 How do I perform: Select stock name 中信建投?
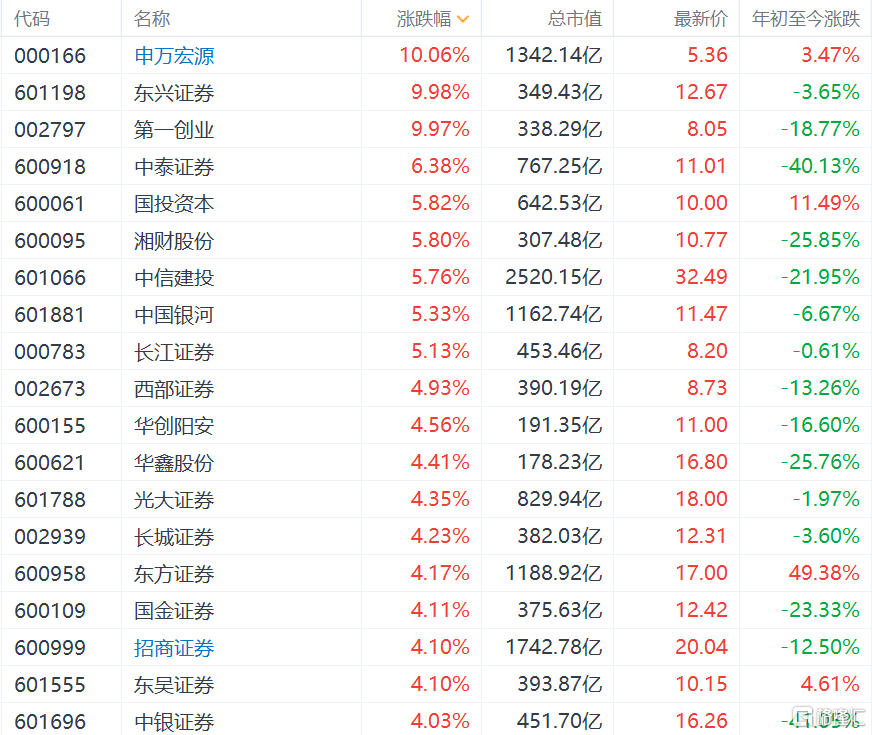[x=174, y=277]
